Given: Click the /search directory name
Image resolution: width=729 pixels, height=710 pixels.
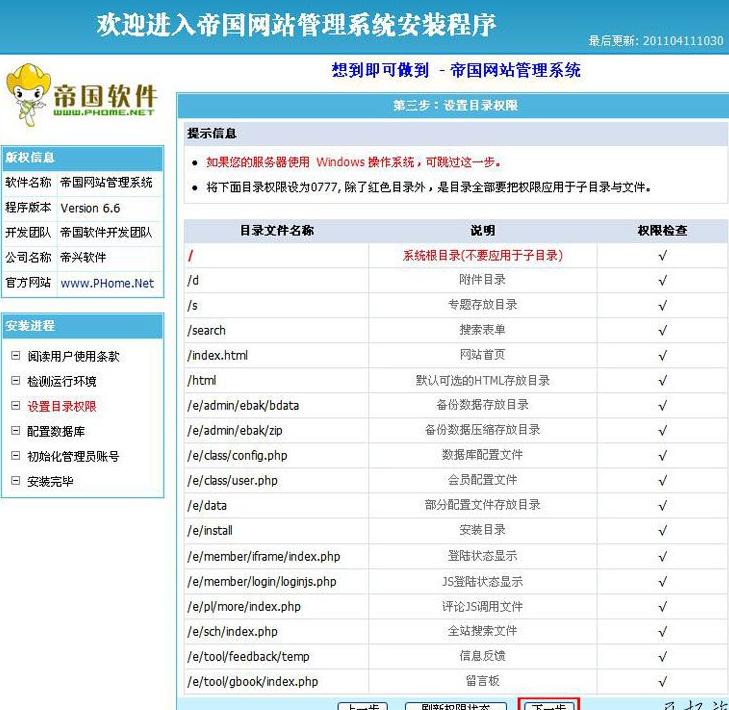Looking at the screenshot, I should (206, 331).
